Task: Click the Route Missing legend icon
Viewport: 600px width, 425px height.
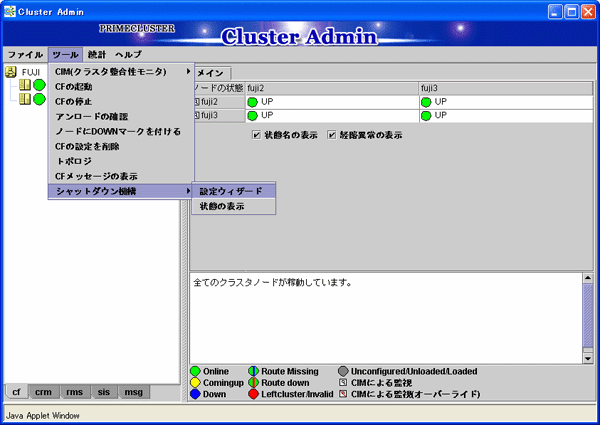Action: (x=253, y=371)
